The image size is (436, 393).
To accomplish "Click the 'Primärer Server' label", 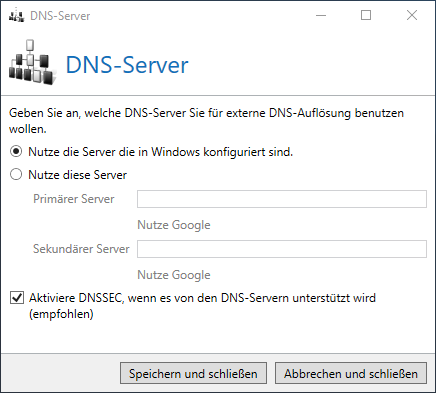I will (74, 199).
